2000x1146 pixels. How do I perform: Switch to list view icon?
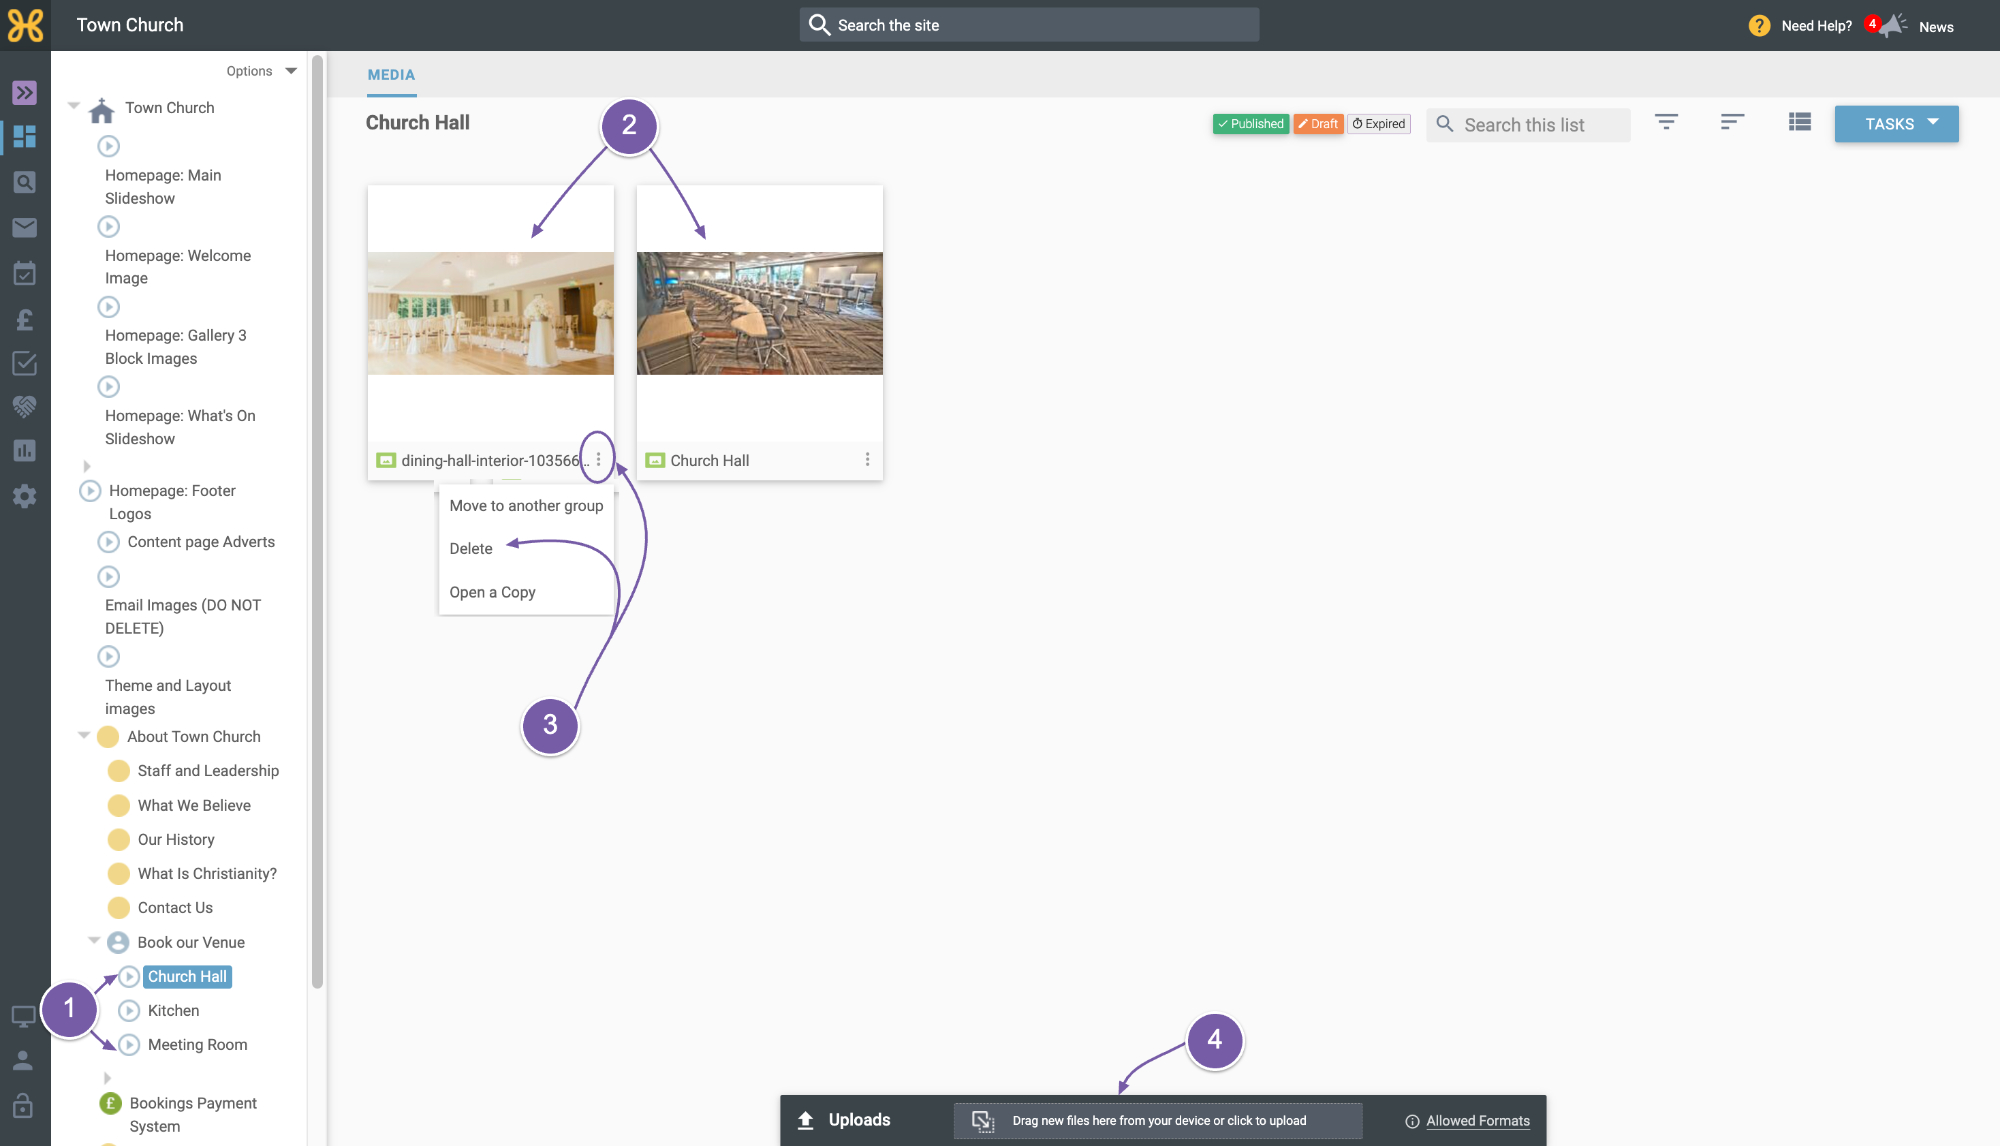pyautogui.click(x=1800, y=122)
